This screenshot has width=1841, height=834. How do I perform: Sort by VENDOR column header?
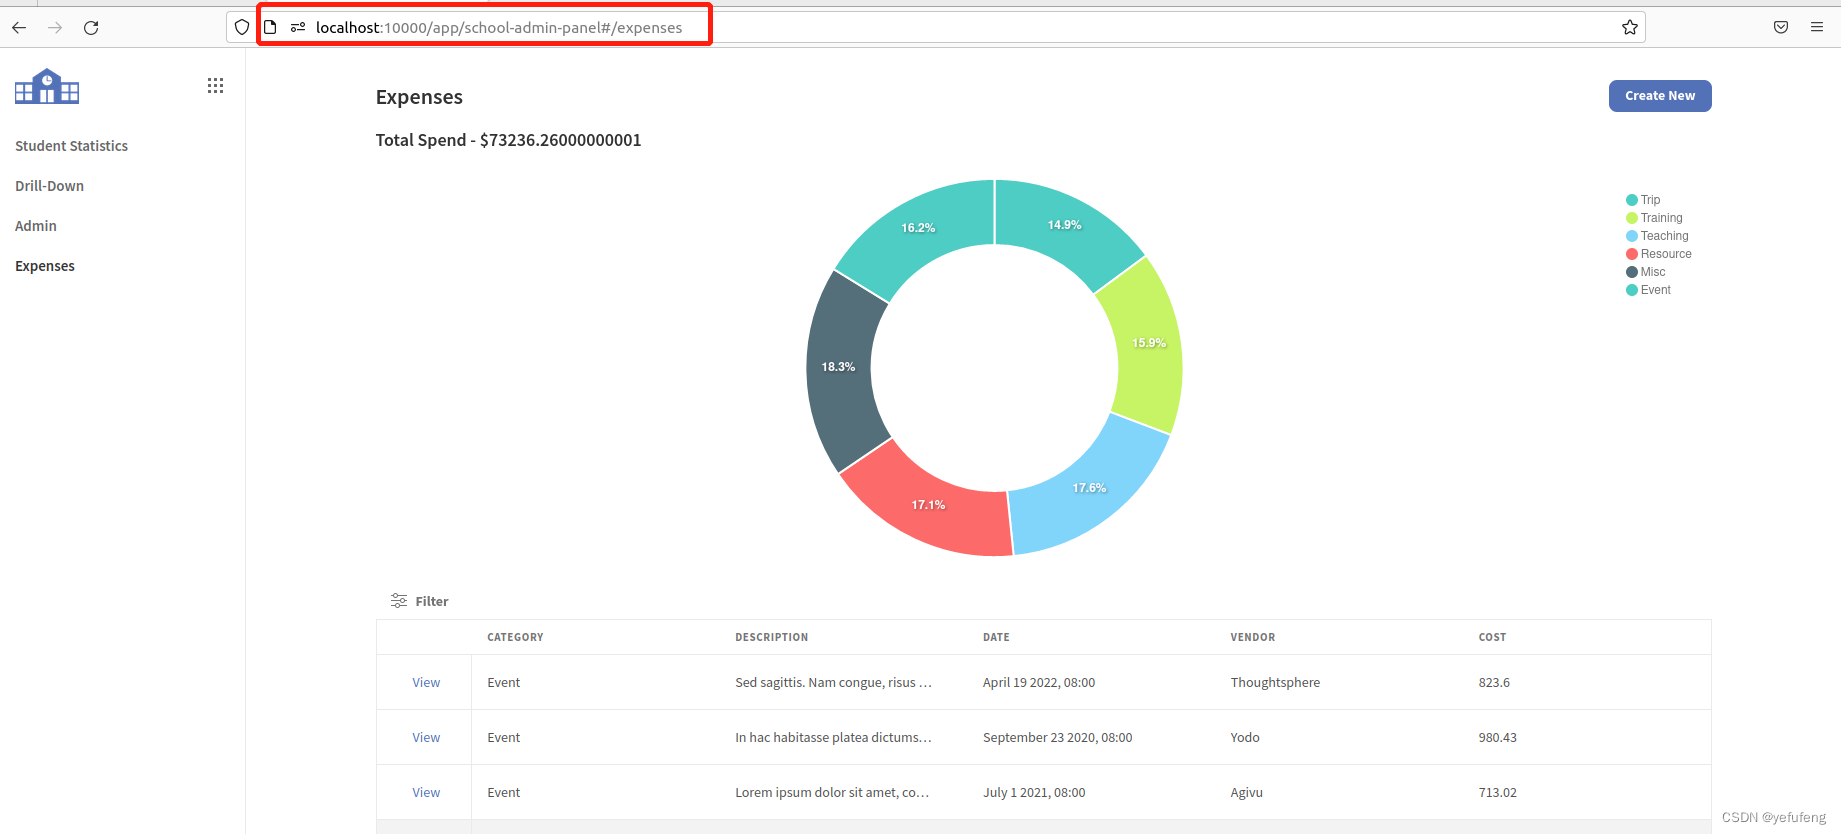point(1252,637)
